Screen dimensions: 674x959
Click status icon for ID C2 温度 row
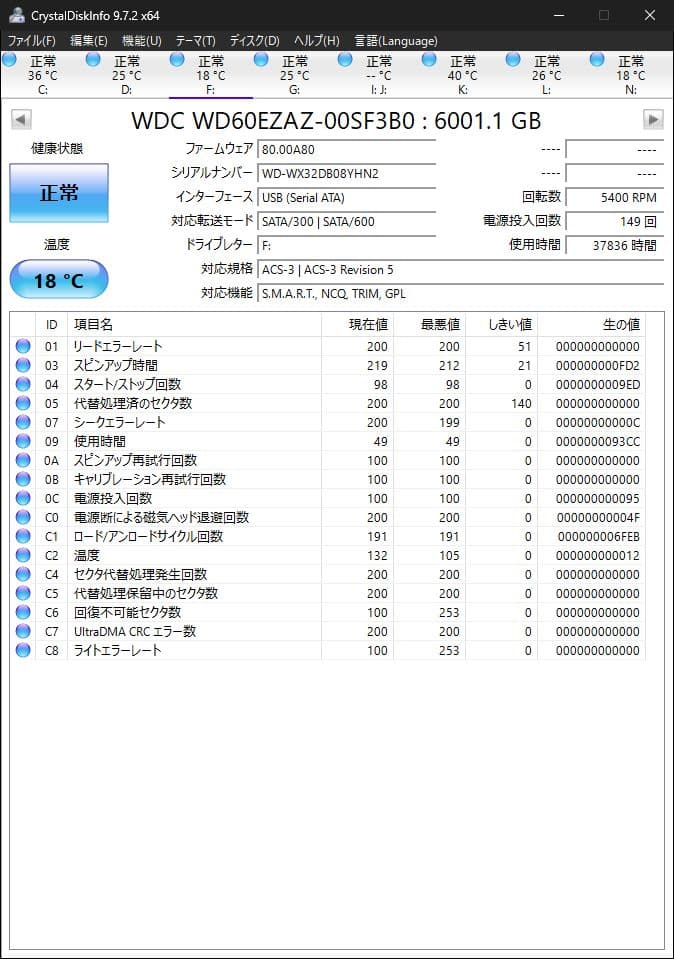[23, 555]
